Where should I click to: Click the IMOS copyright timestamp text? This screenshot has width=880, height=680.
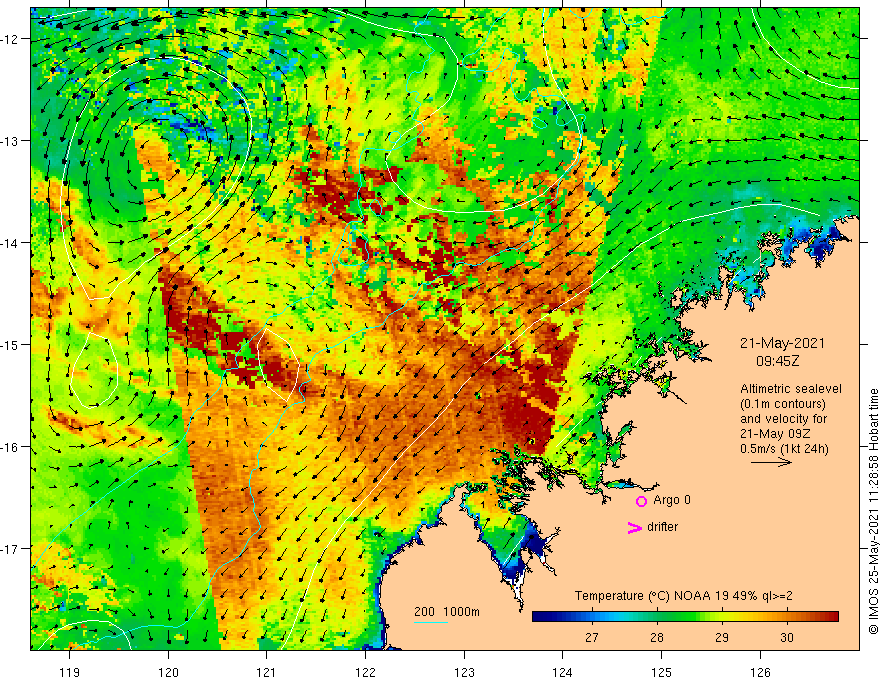tap(873, 512)
